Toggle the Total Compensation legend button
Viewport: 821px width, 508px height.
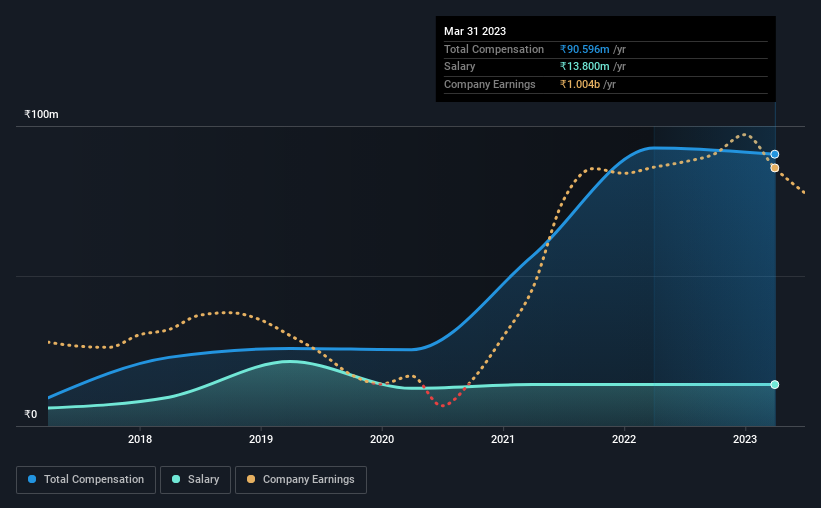[86, 480]
